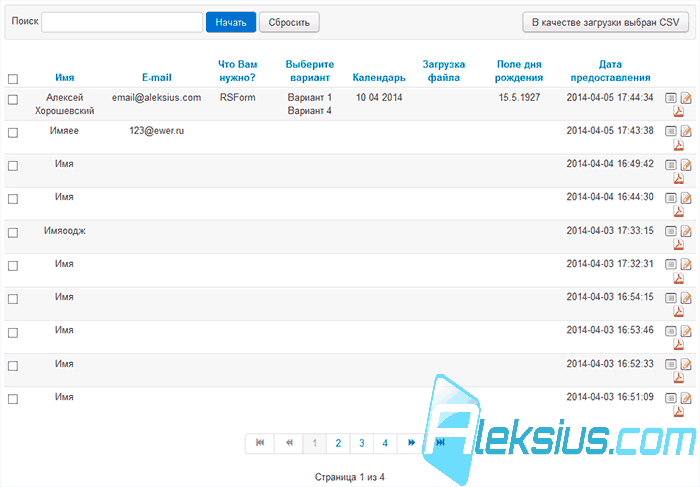
Task: Check the Имяоодж row checkbox
Action: [13, 233]
